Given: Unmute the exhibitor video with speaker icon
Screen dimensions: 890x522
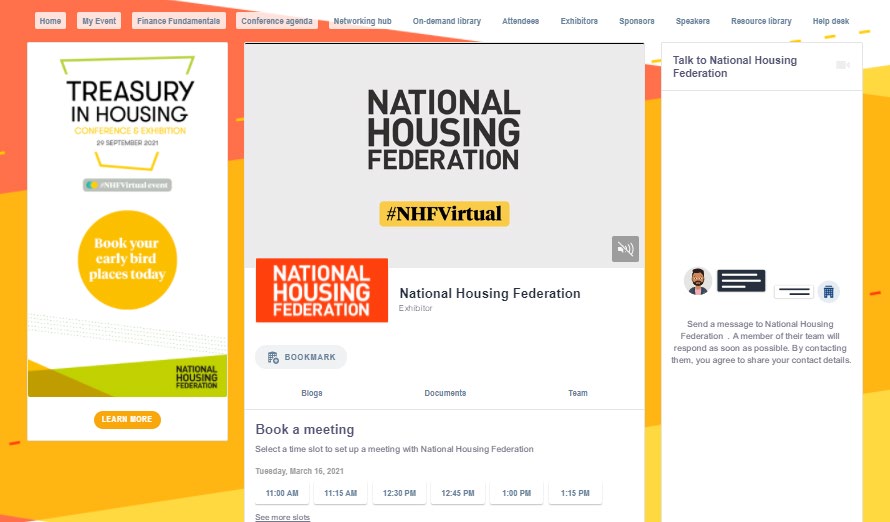Looking at the screenshot, I should pos(625,249).
